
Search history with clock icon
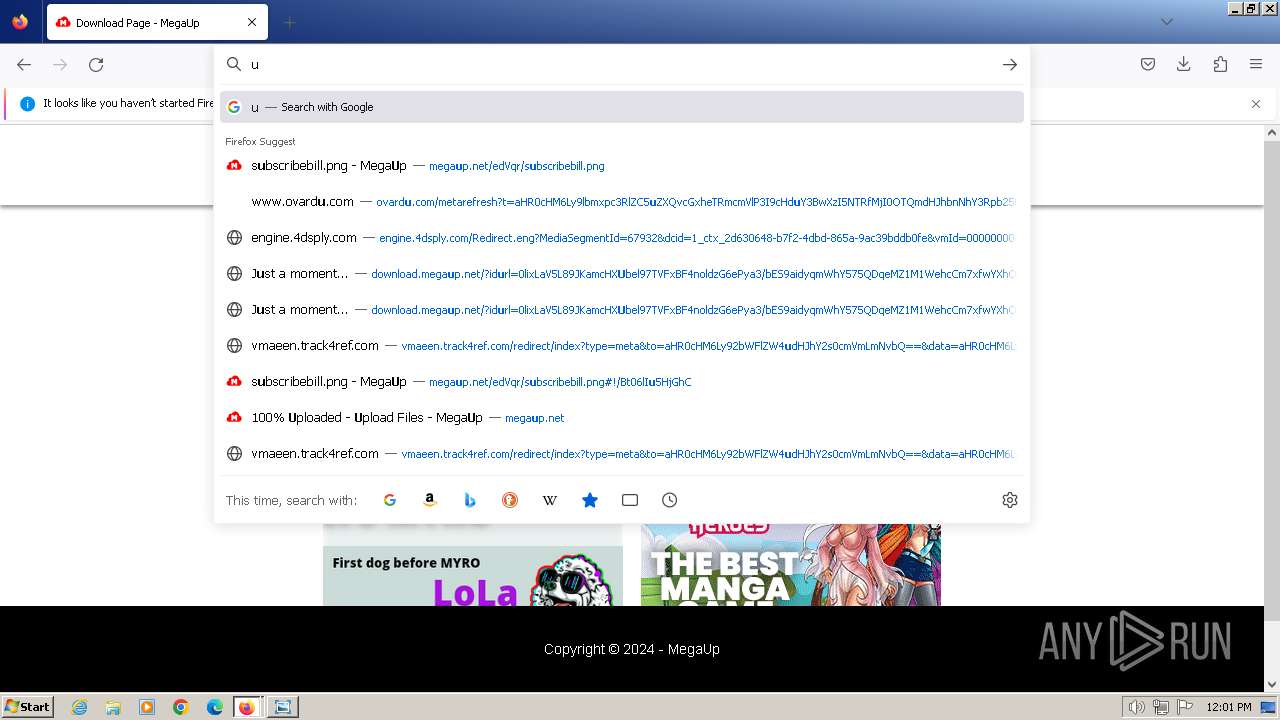670,500
